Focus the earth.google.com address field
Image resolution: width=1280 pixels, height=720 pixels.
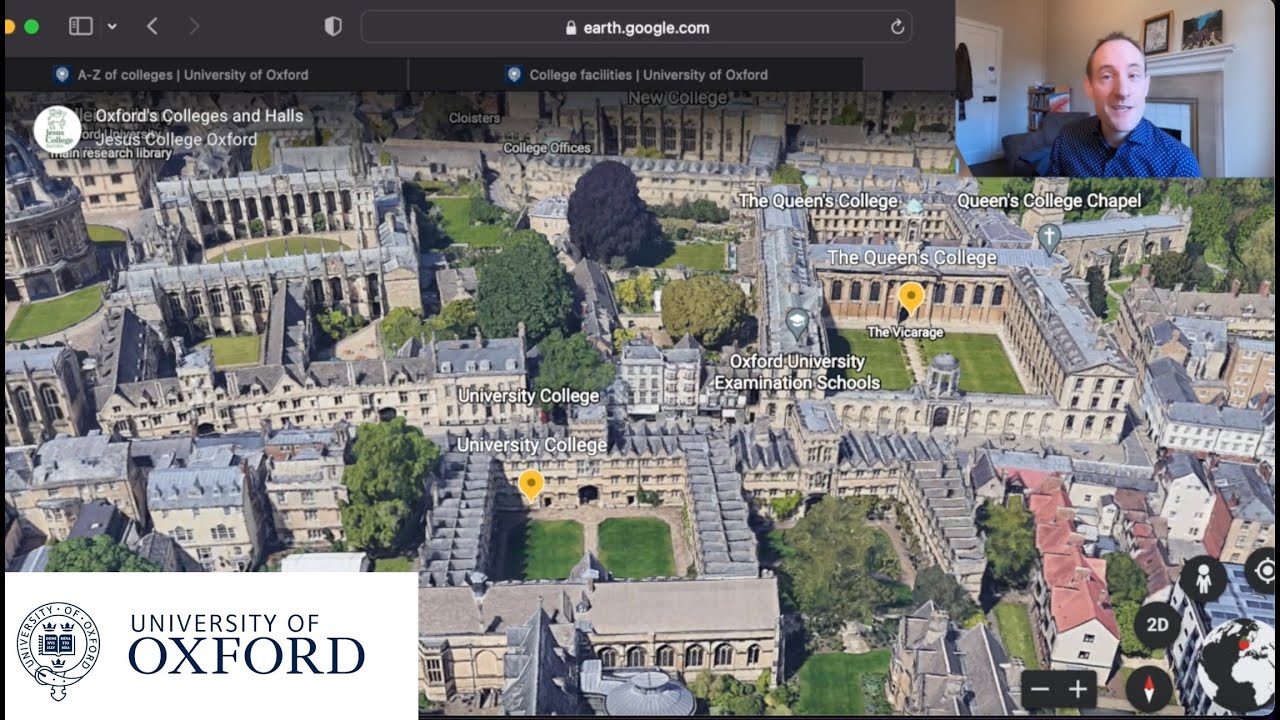pyautogui.click(x=637, y=27)
